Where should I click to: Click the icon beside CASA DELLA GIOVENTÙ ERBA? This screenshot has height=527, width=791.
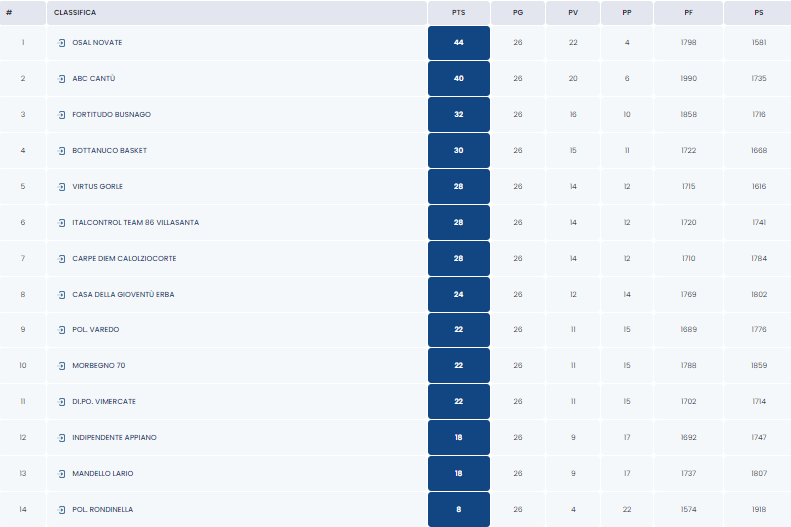tap(62, 295)
